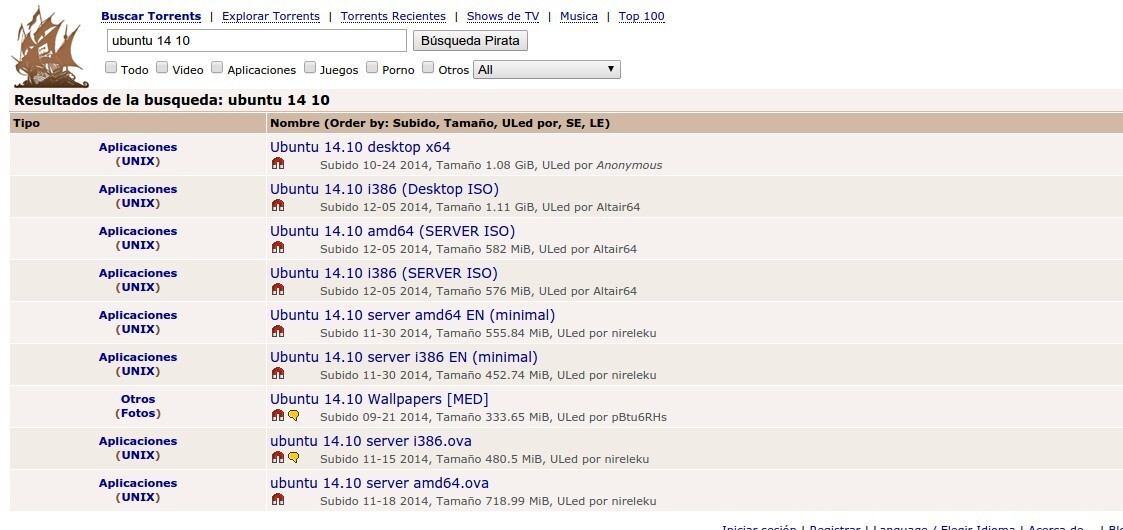
Task: Click Fotos subcategory in Wallpapers row
Action: [x=138, y=413]
